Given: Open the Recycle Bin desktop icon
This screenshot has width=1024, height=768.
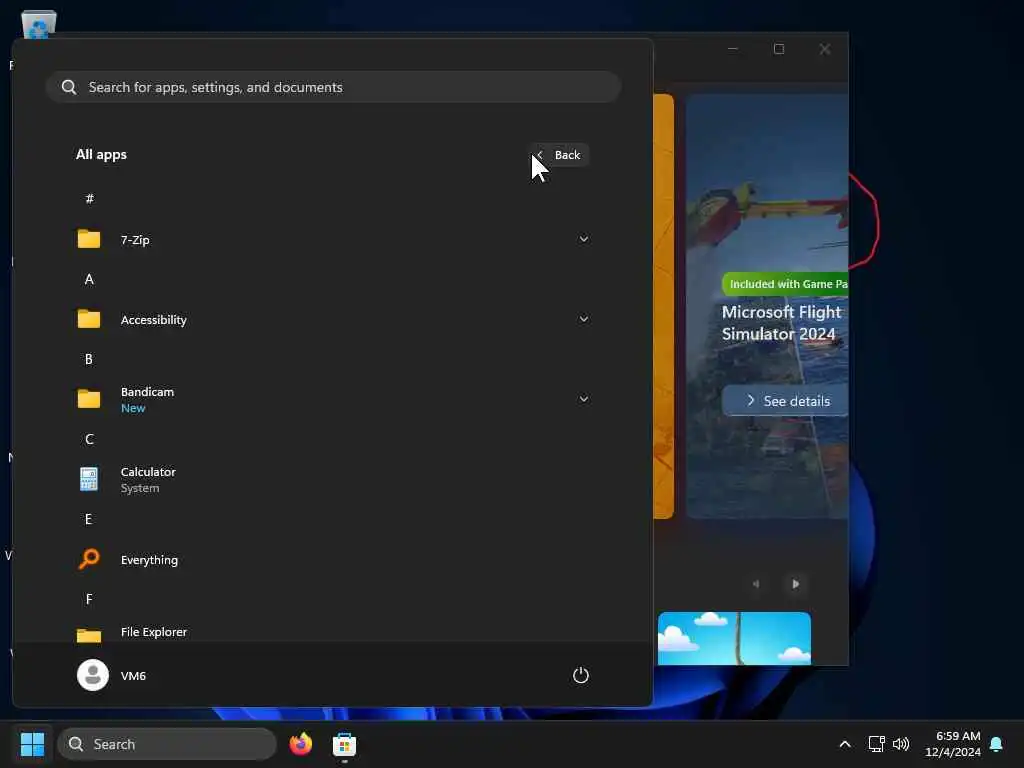Looking at the screenshot, I should coord(39,25).
